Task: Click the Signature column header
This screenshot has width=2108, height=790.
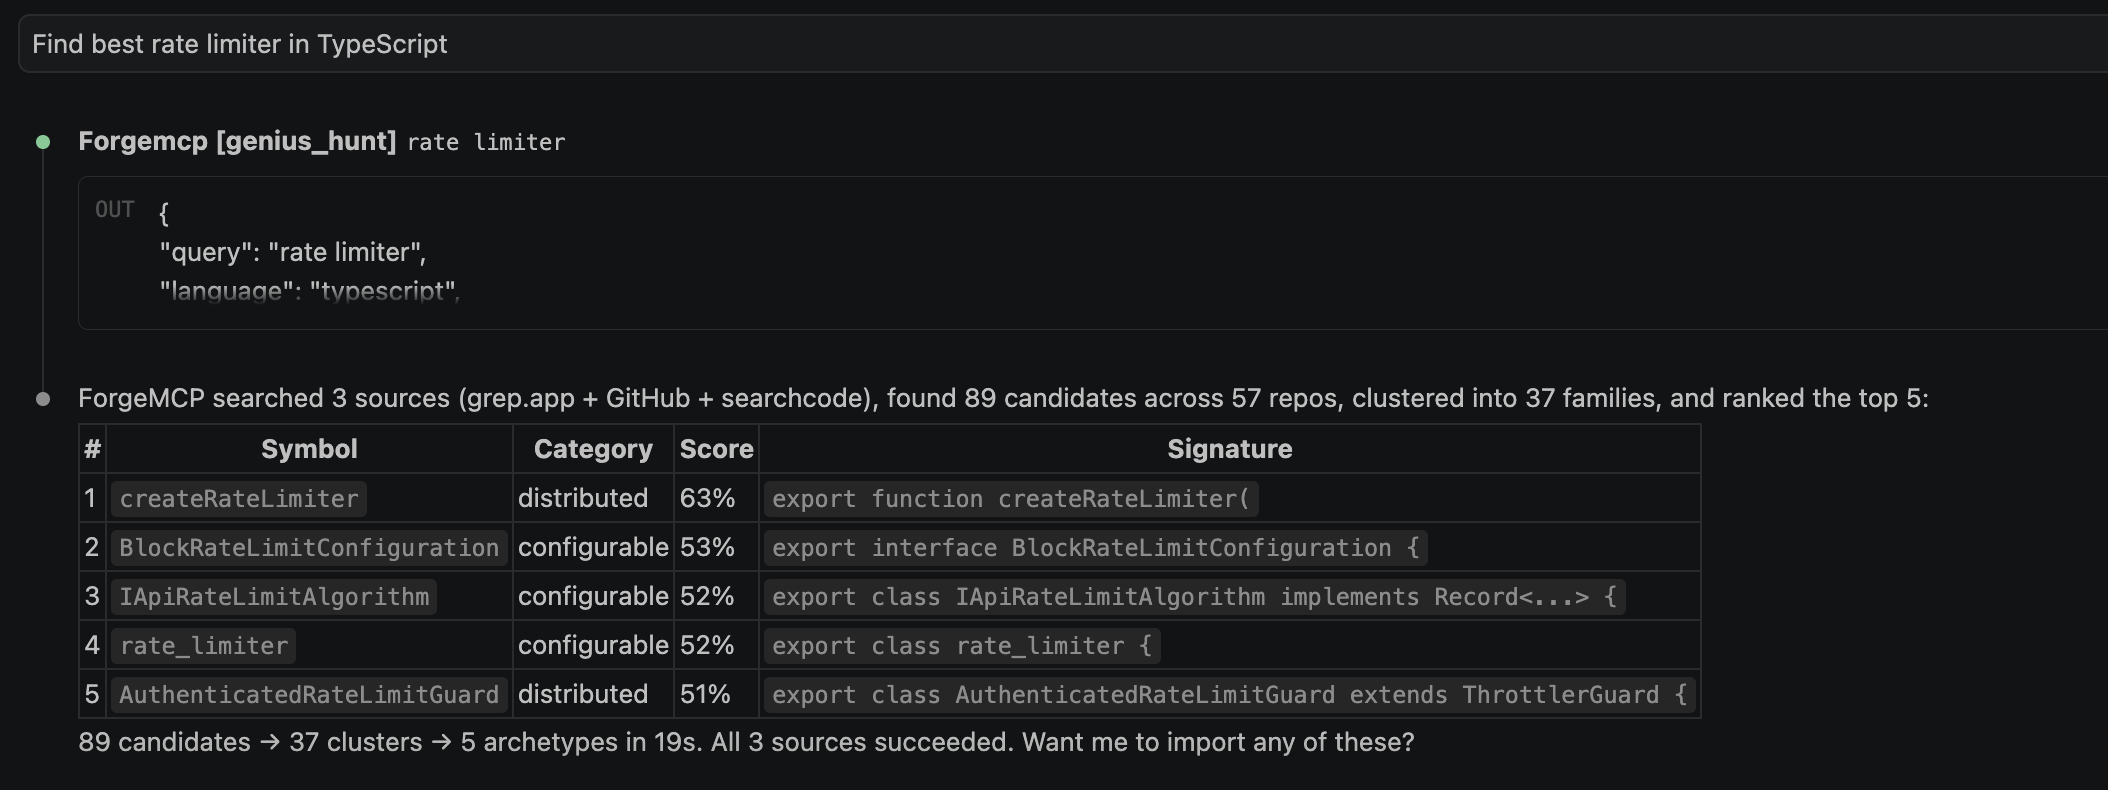Action: click(x=1229, y=449)
